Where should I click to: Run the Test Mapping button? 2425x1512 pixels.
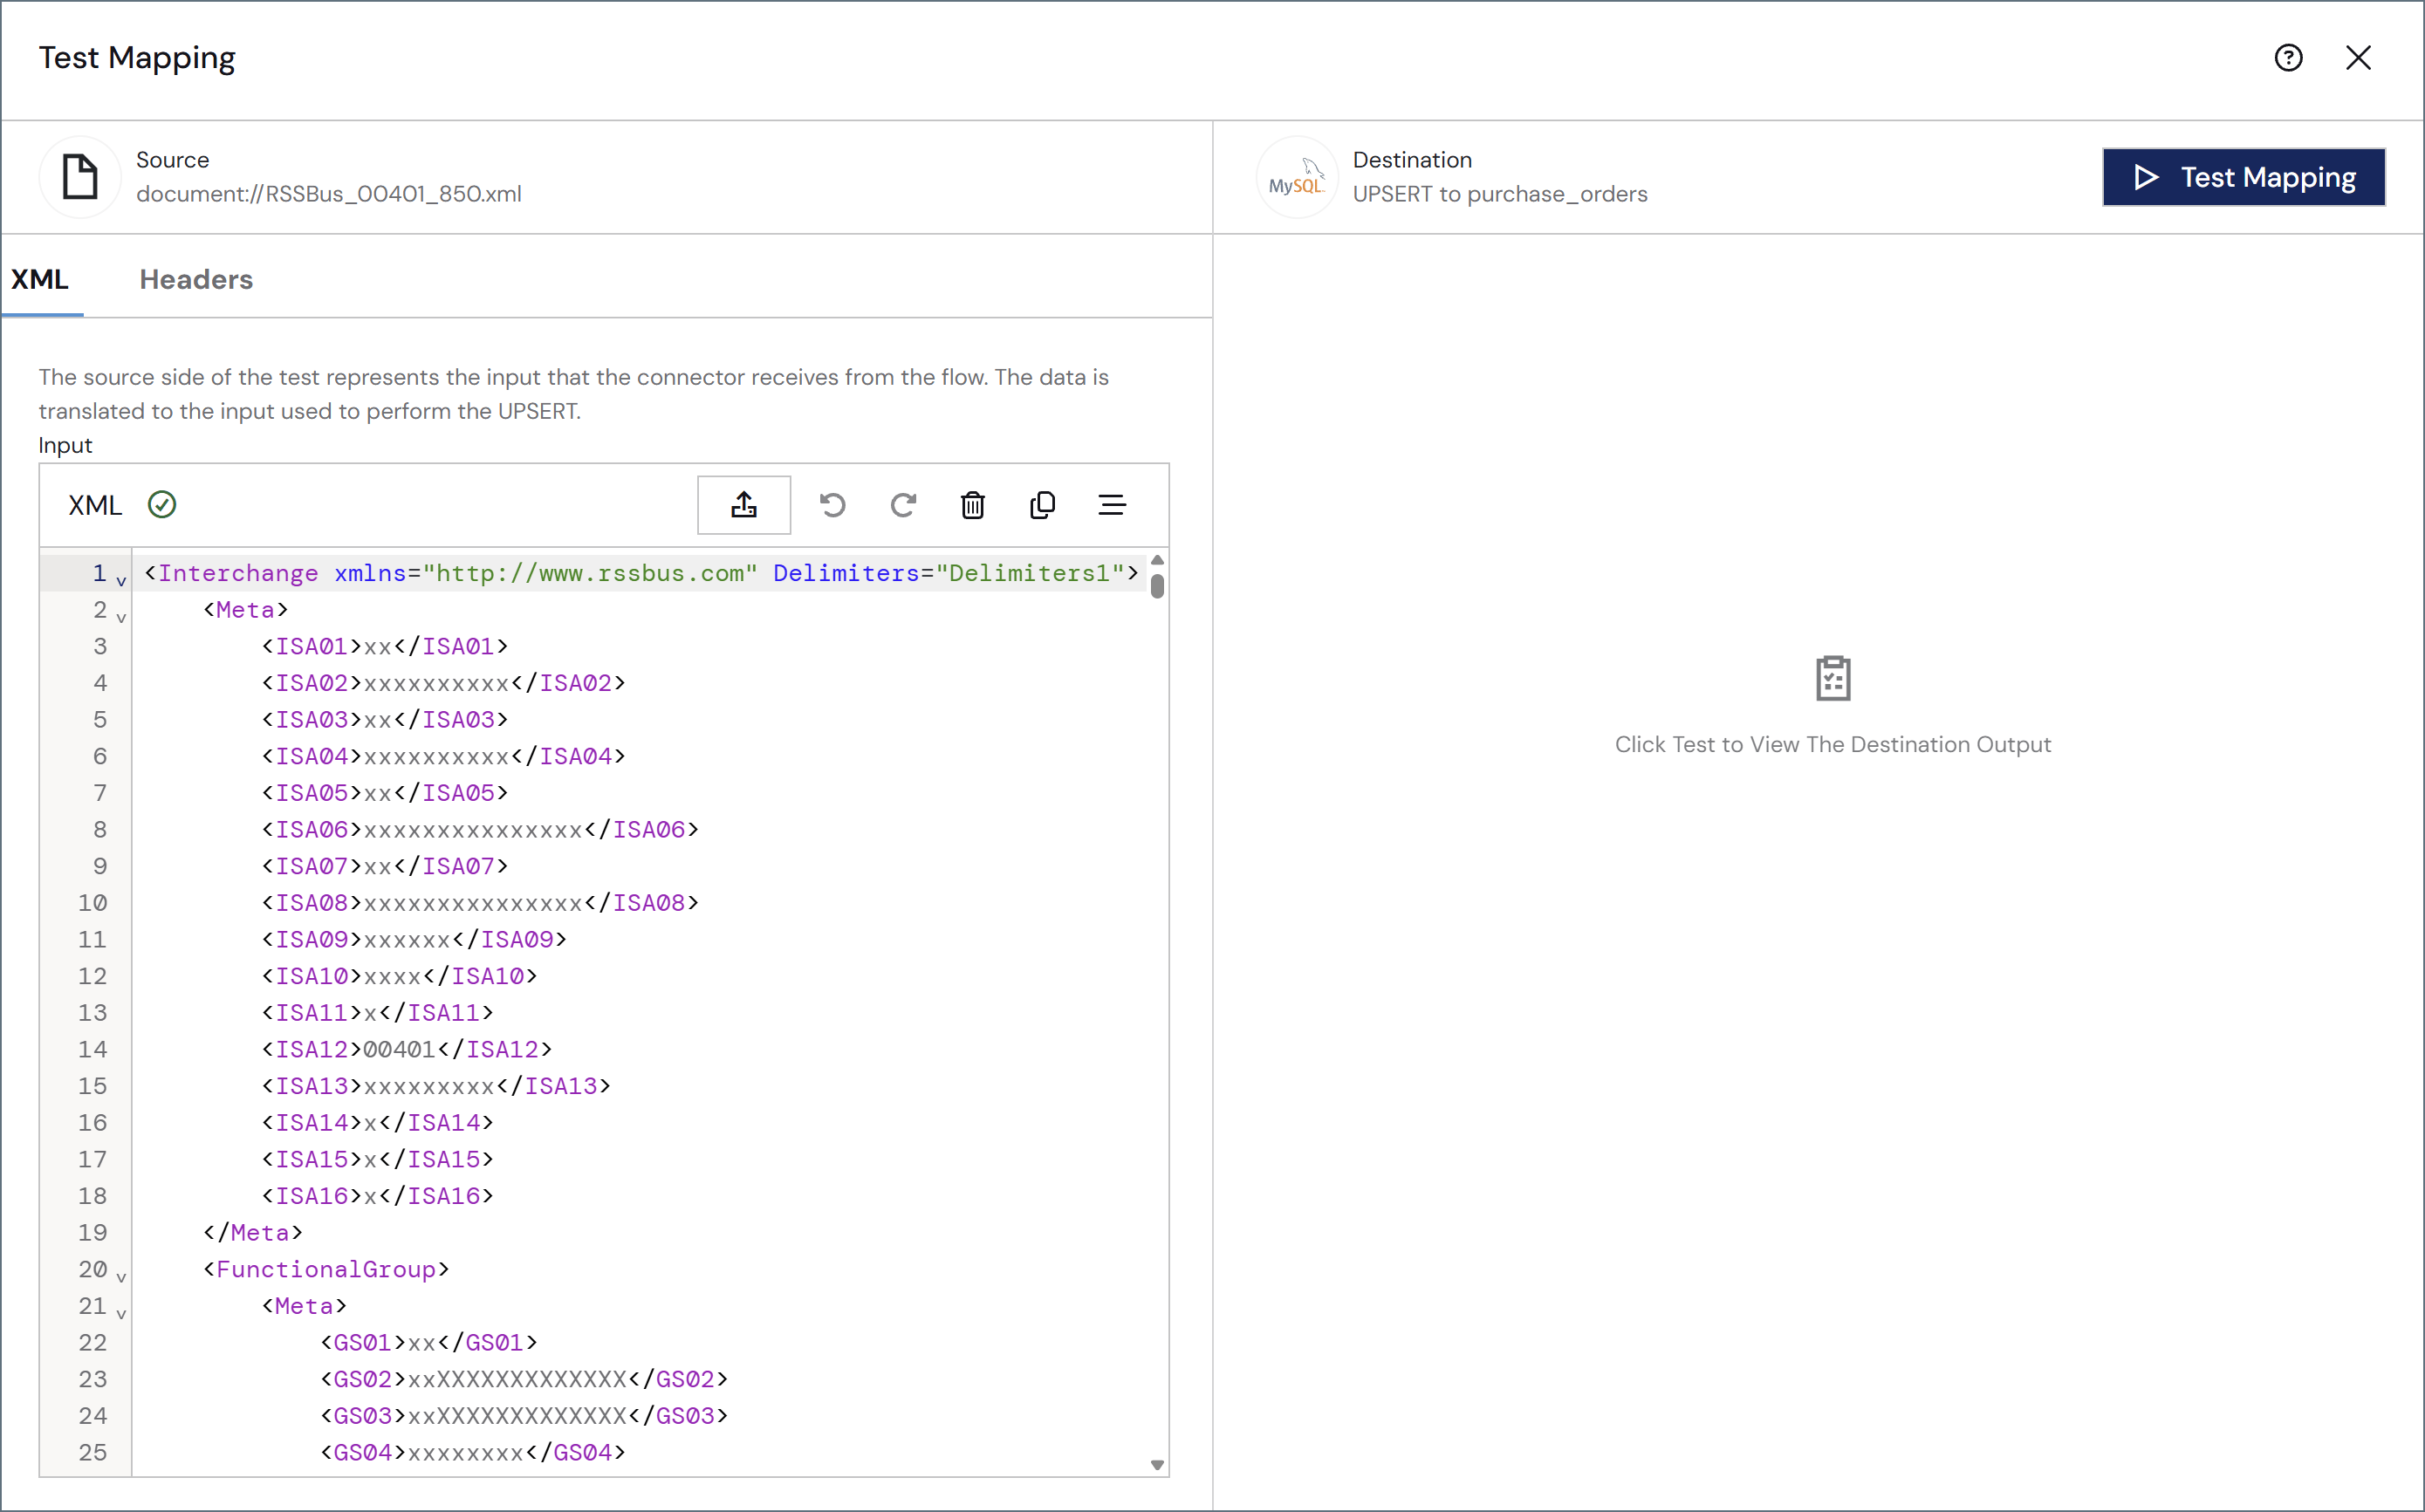[x=2243, y=177]
